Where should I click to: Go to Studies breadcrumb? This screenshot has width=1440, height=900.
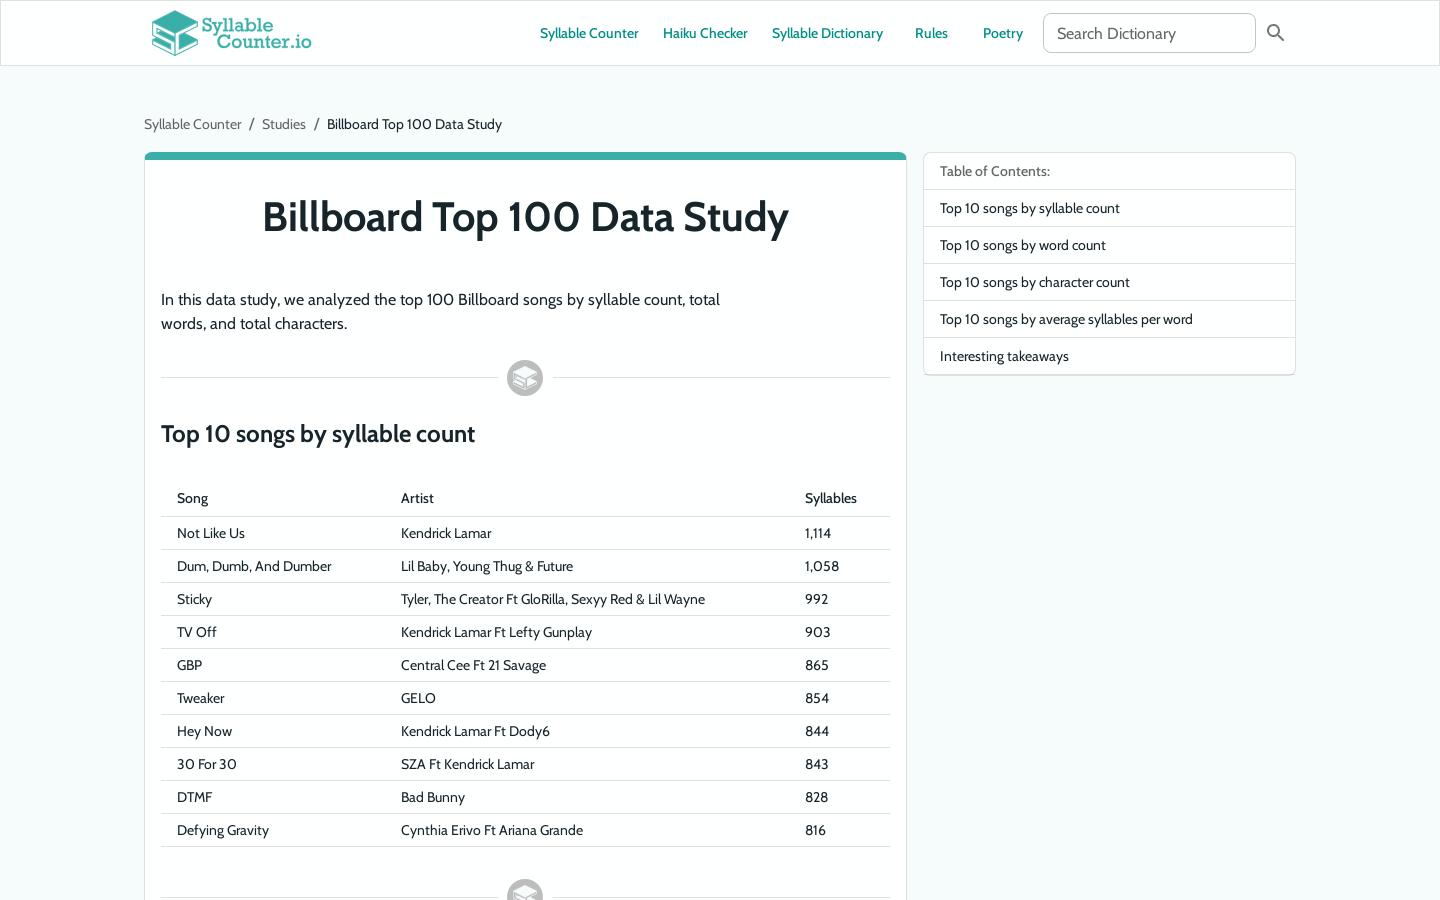coord(284,124)
